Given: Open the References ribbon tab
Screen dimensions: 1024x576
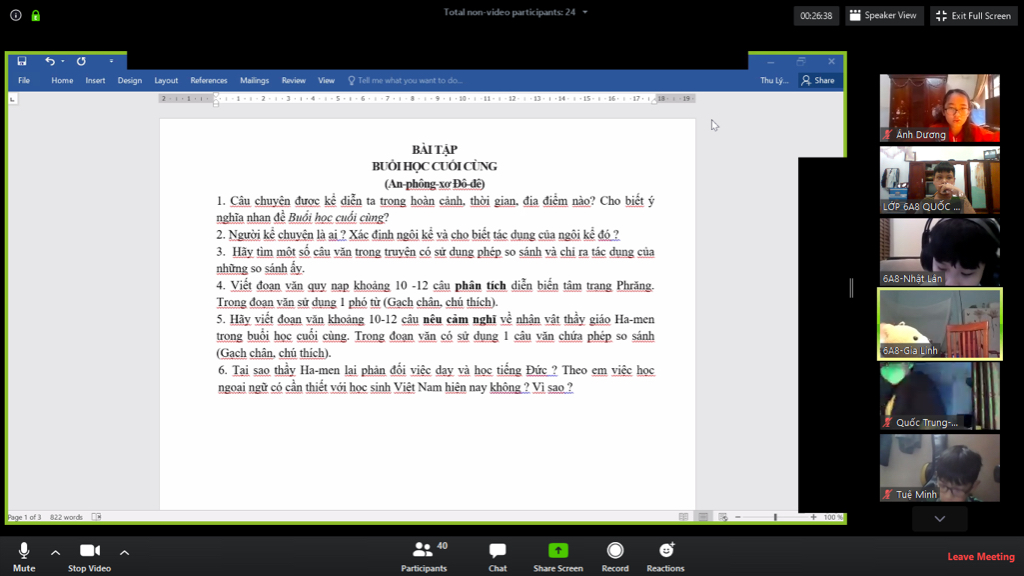Looking at the screenshot, I should (x=209, y=81).
